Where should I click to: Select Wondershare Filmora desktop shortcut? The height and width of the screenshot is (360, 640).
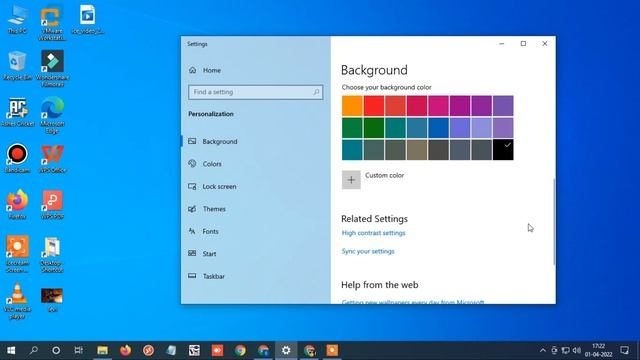coord(52,68)
